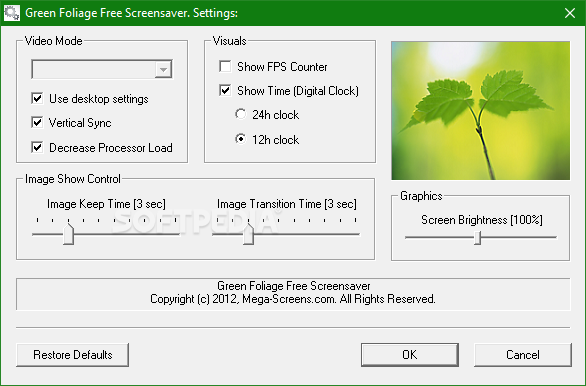This screenshot has width=586, height=386.
Task: Click Restore Defaults button
Action: point(73,355)
